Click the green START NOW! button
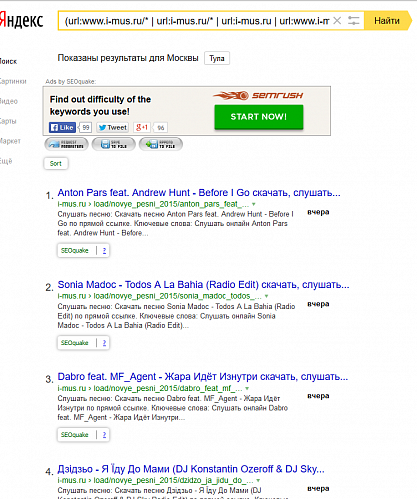Image resolution: width=417 pixels, height=499 pixels. (x=259, y=117)
